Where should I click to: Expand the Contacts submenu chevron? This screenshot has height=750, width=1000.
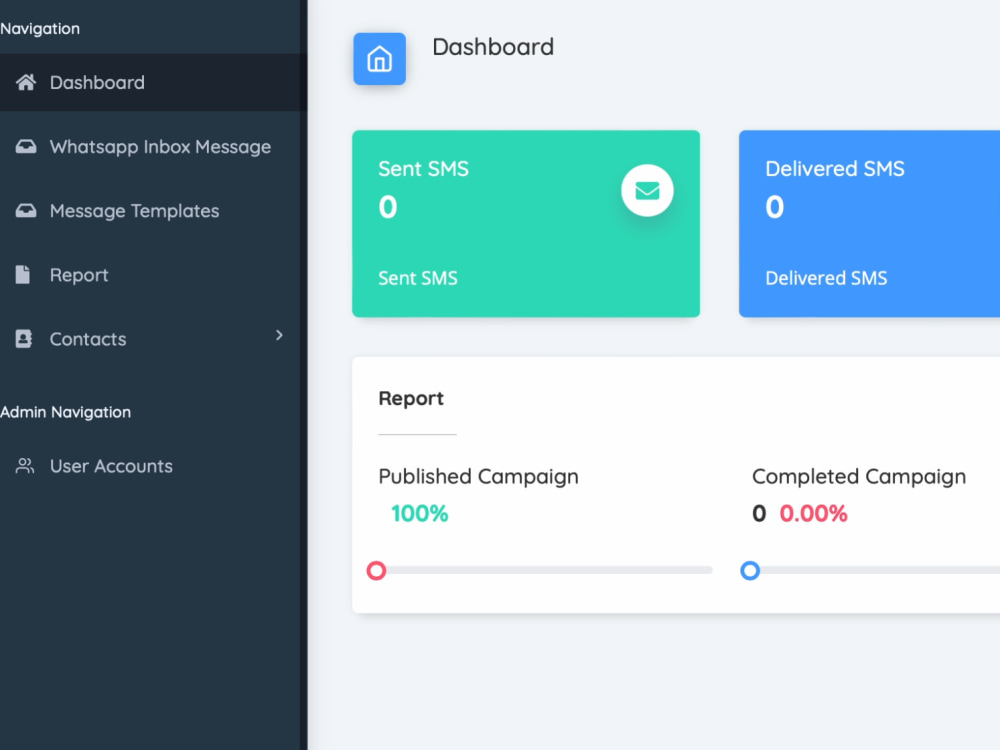[x=279, y=335]
